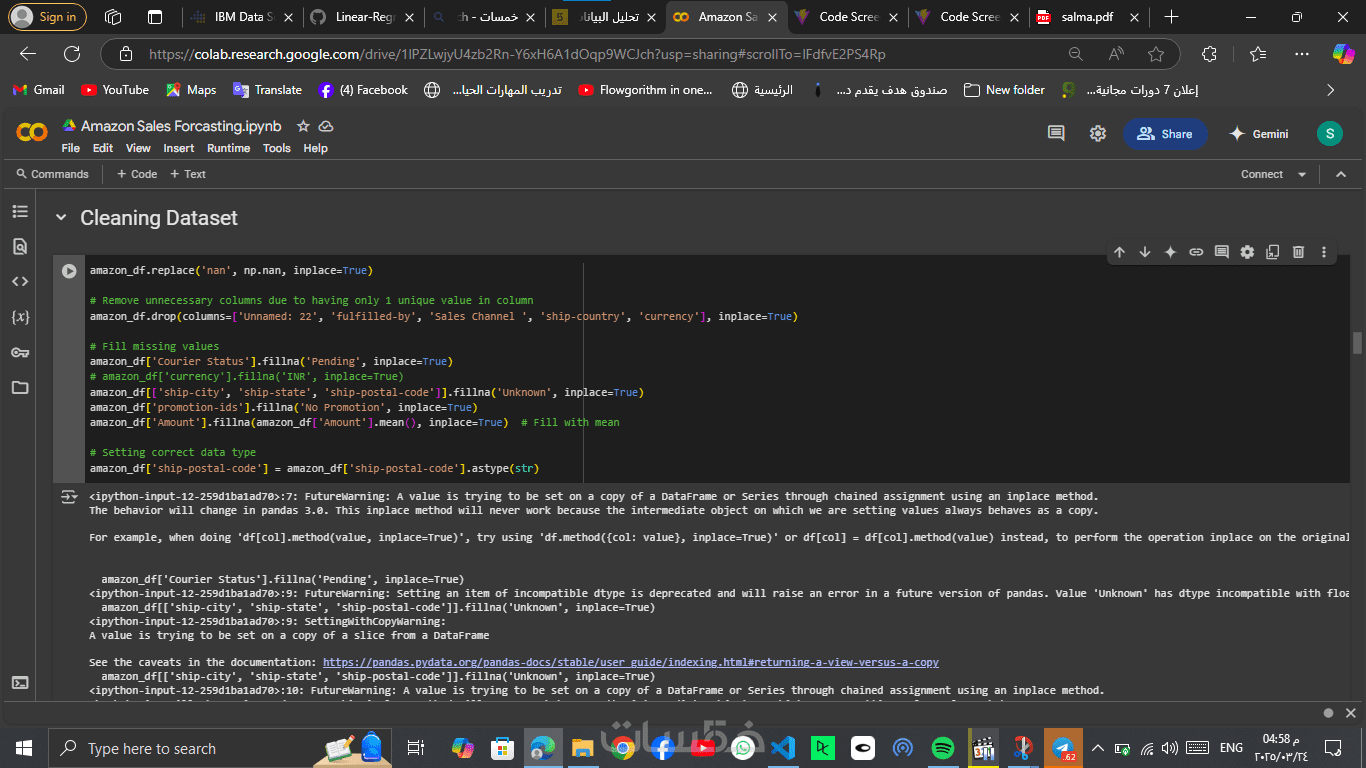The image size is (1366, 768).
Task: Open the Variables {x} panel
Action: pyautogui.click(x=20, y=317)
